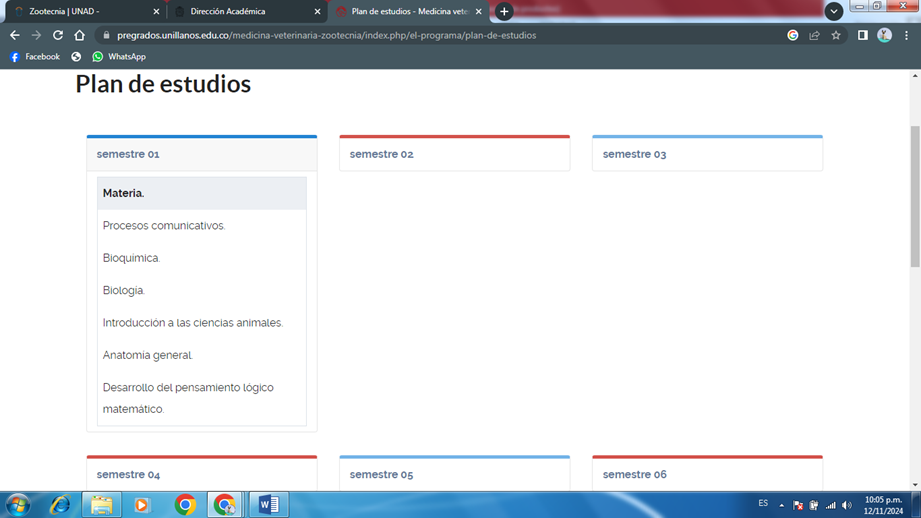Collapse the semestre 01 panel

(x=128, y=155)
